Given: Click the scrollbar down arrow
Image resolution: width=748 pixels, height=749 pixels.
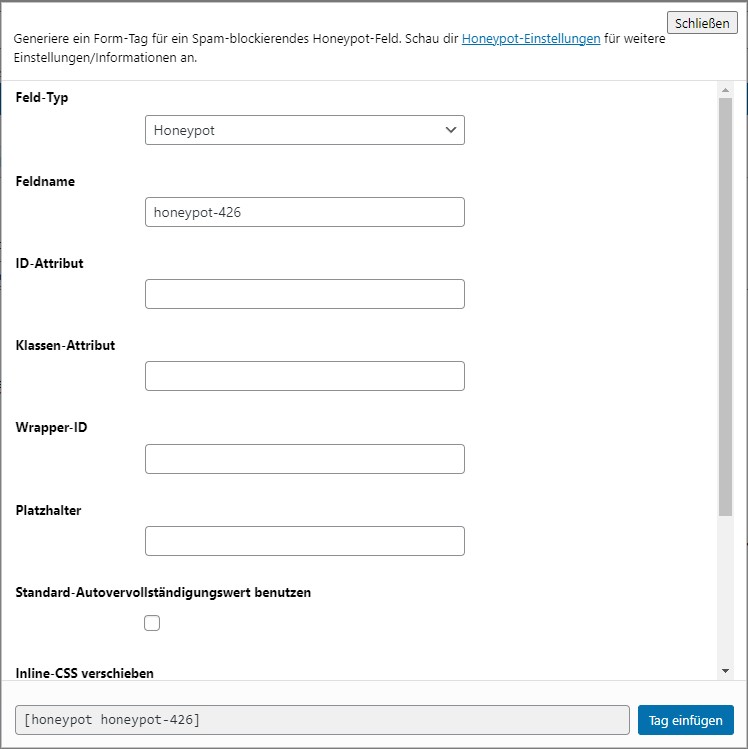Looking at the screenshot, I should click(726, 670).
